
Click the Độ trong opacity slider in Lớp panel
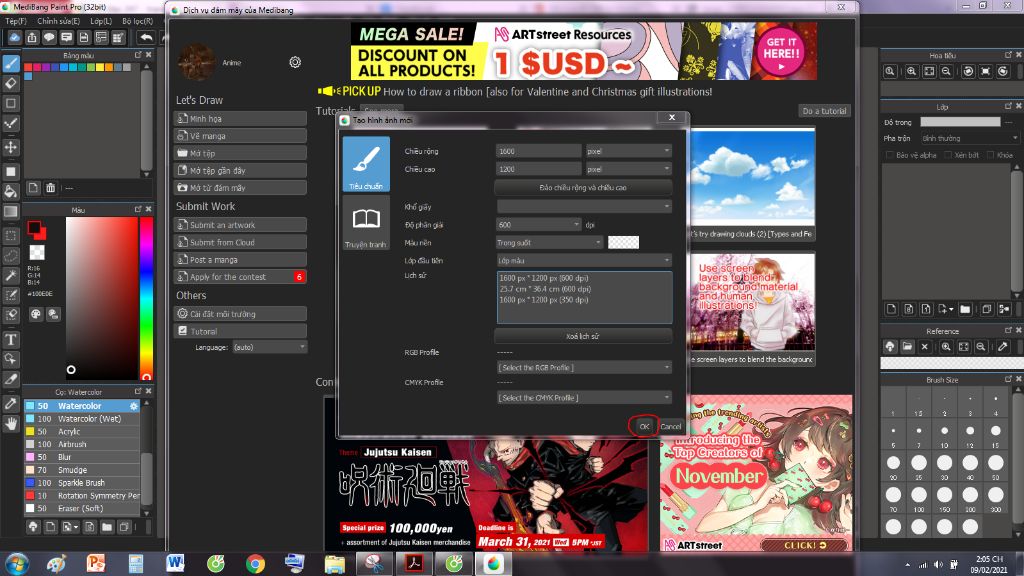point(960,122)
